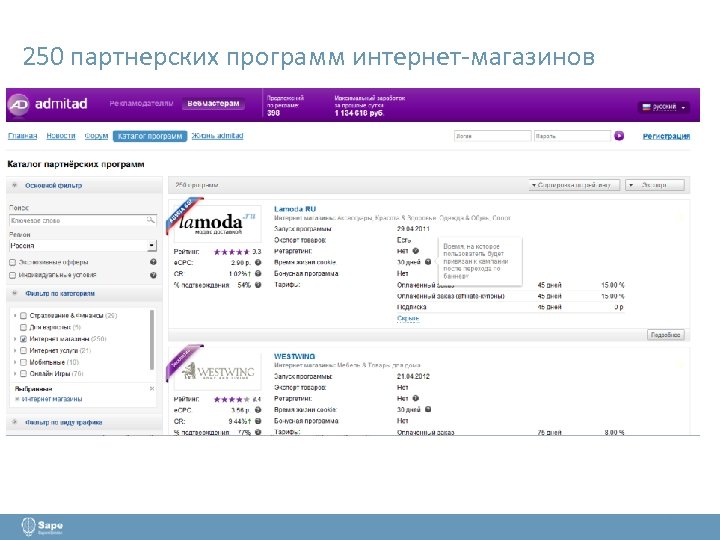Open Форум menu link
Image resolution: width=720 pixels, height=540 pixels.
[x=96, y=136]
